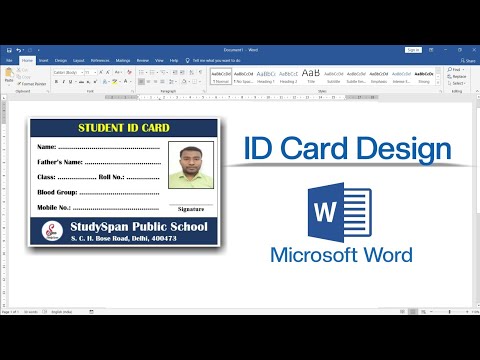Open the View tab

[x=159, y=61]
